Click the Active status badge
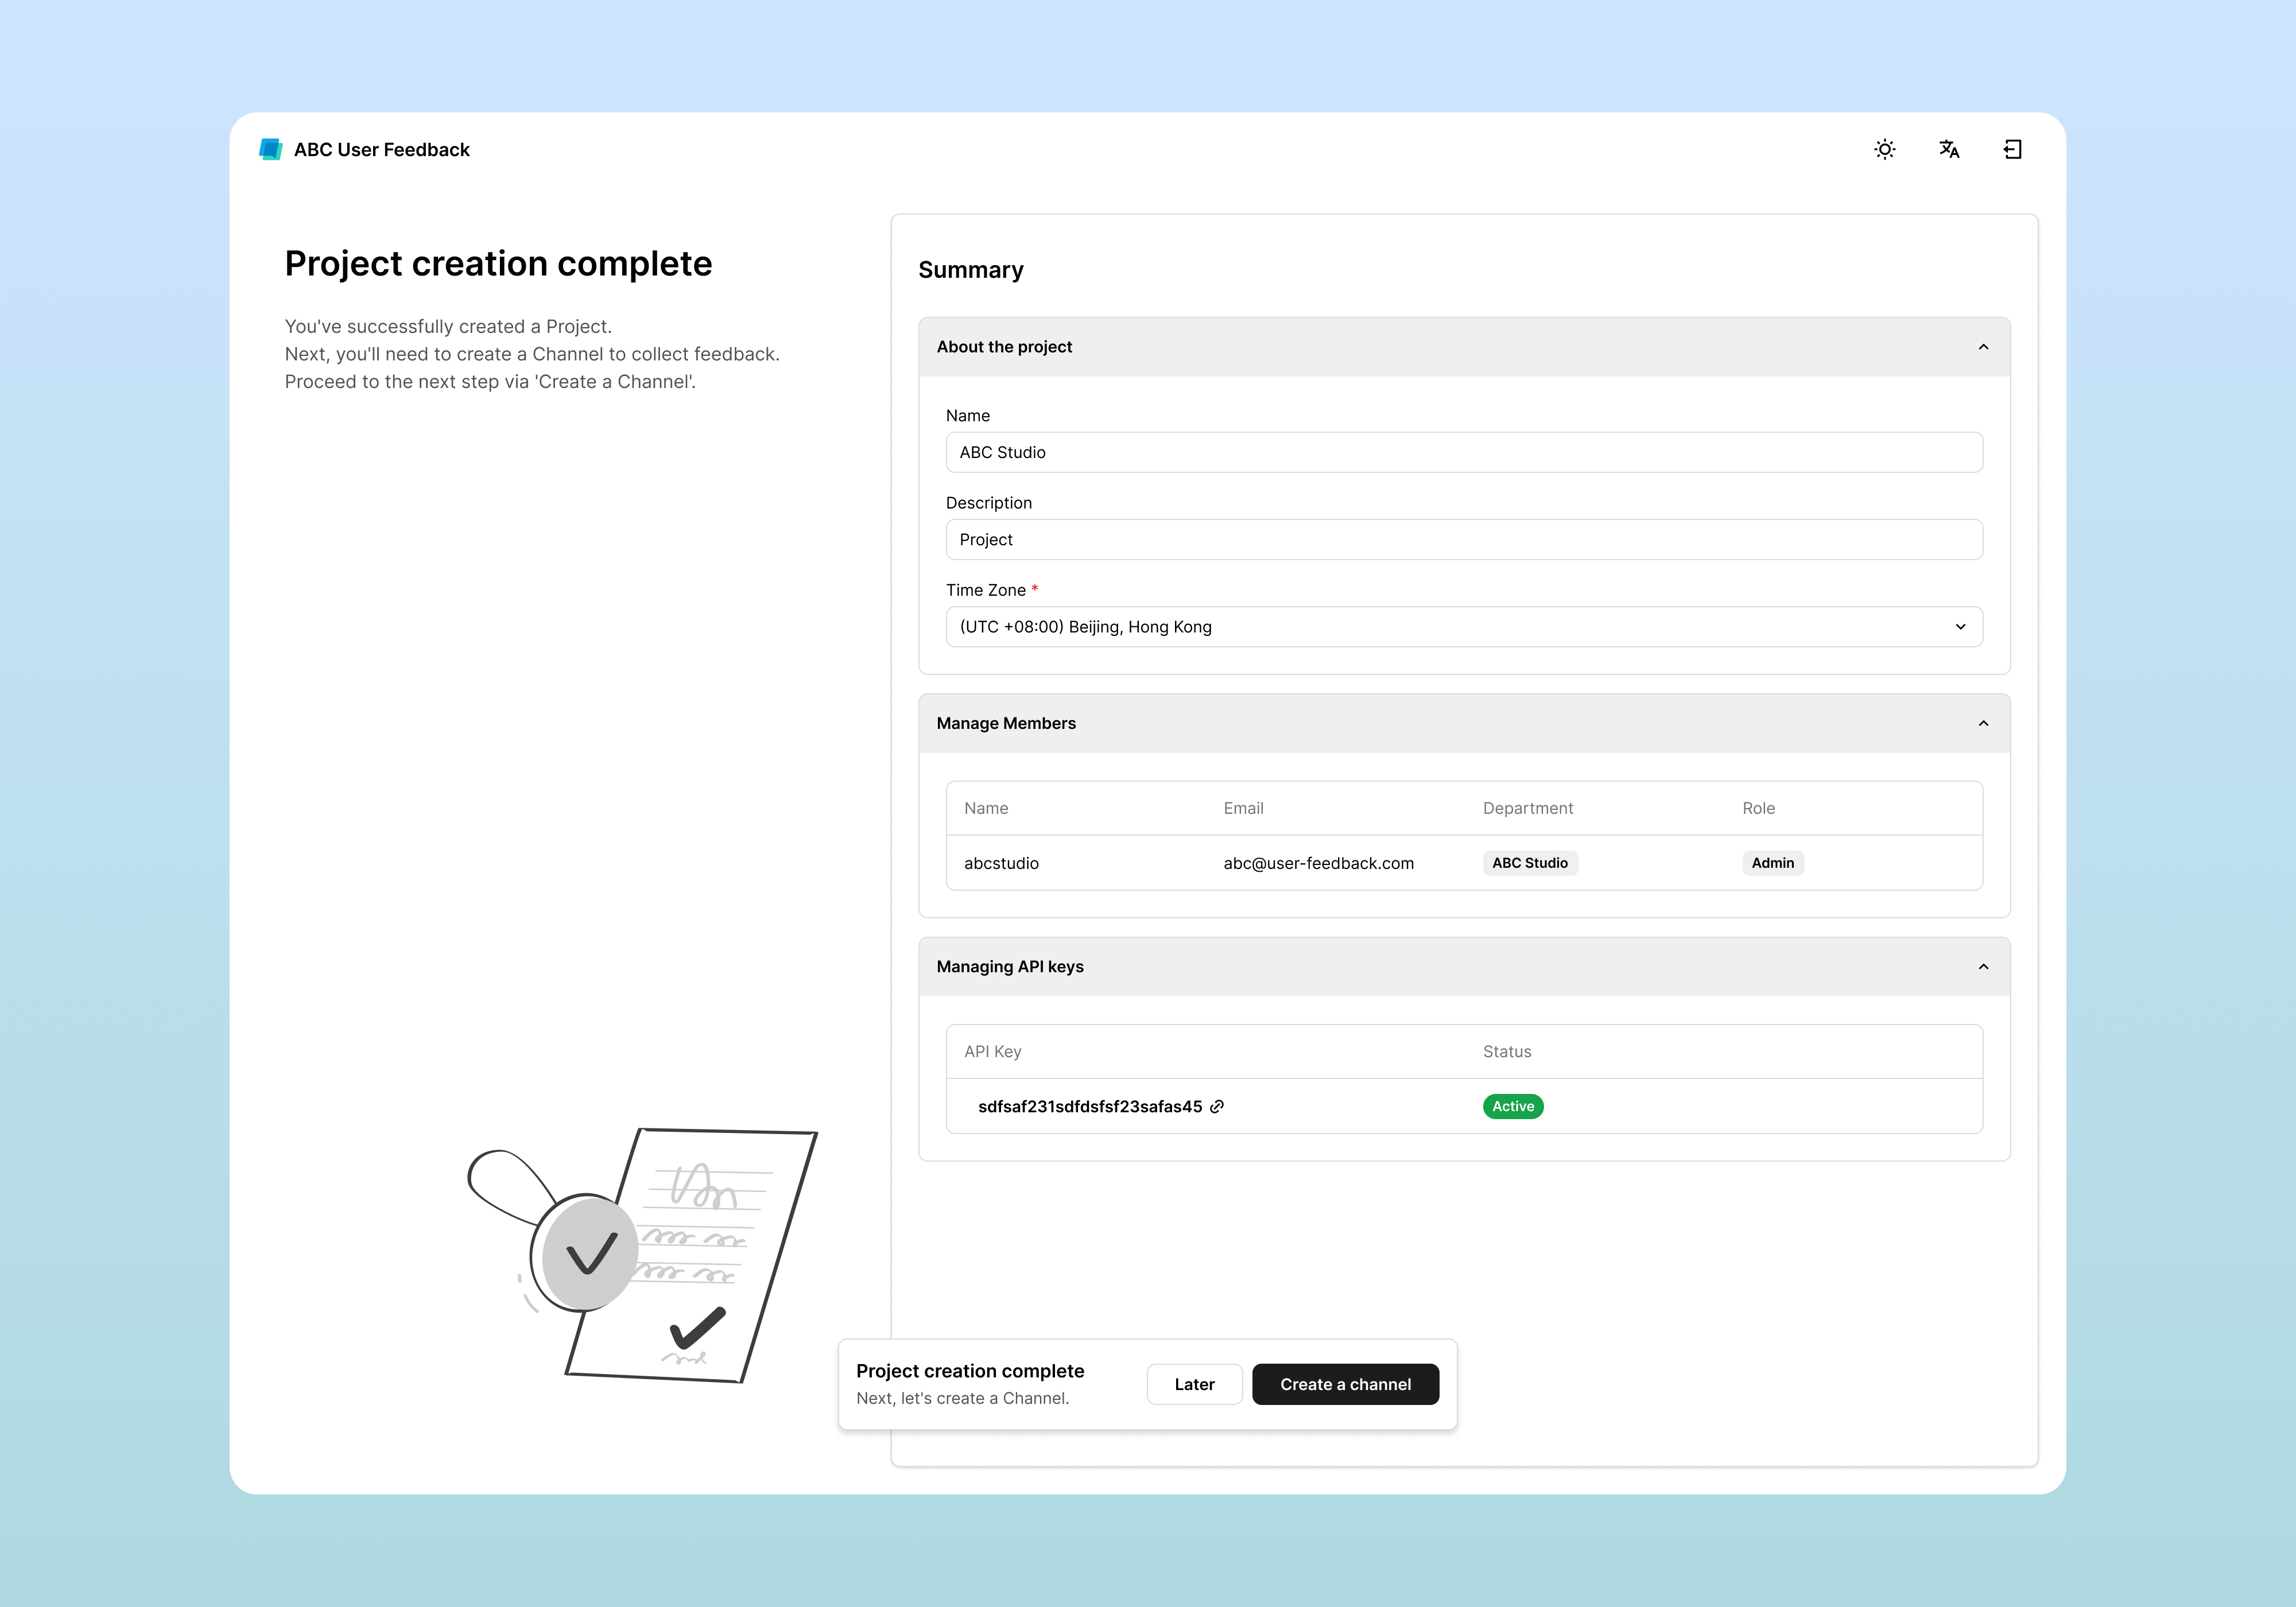This screenshot has height=1607, width=2296. coord(1512,1106)
